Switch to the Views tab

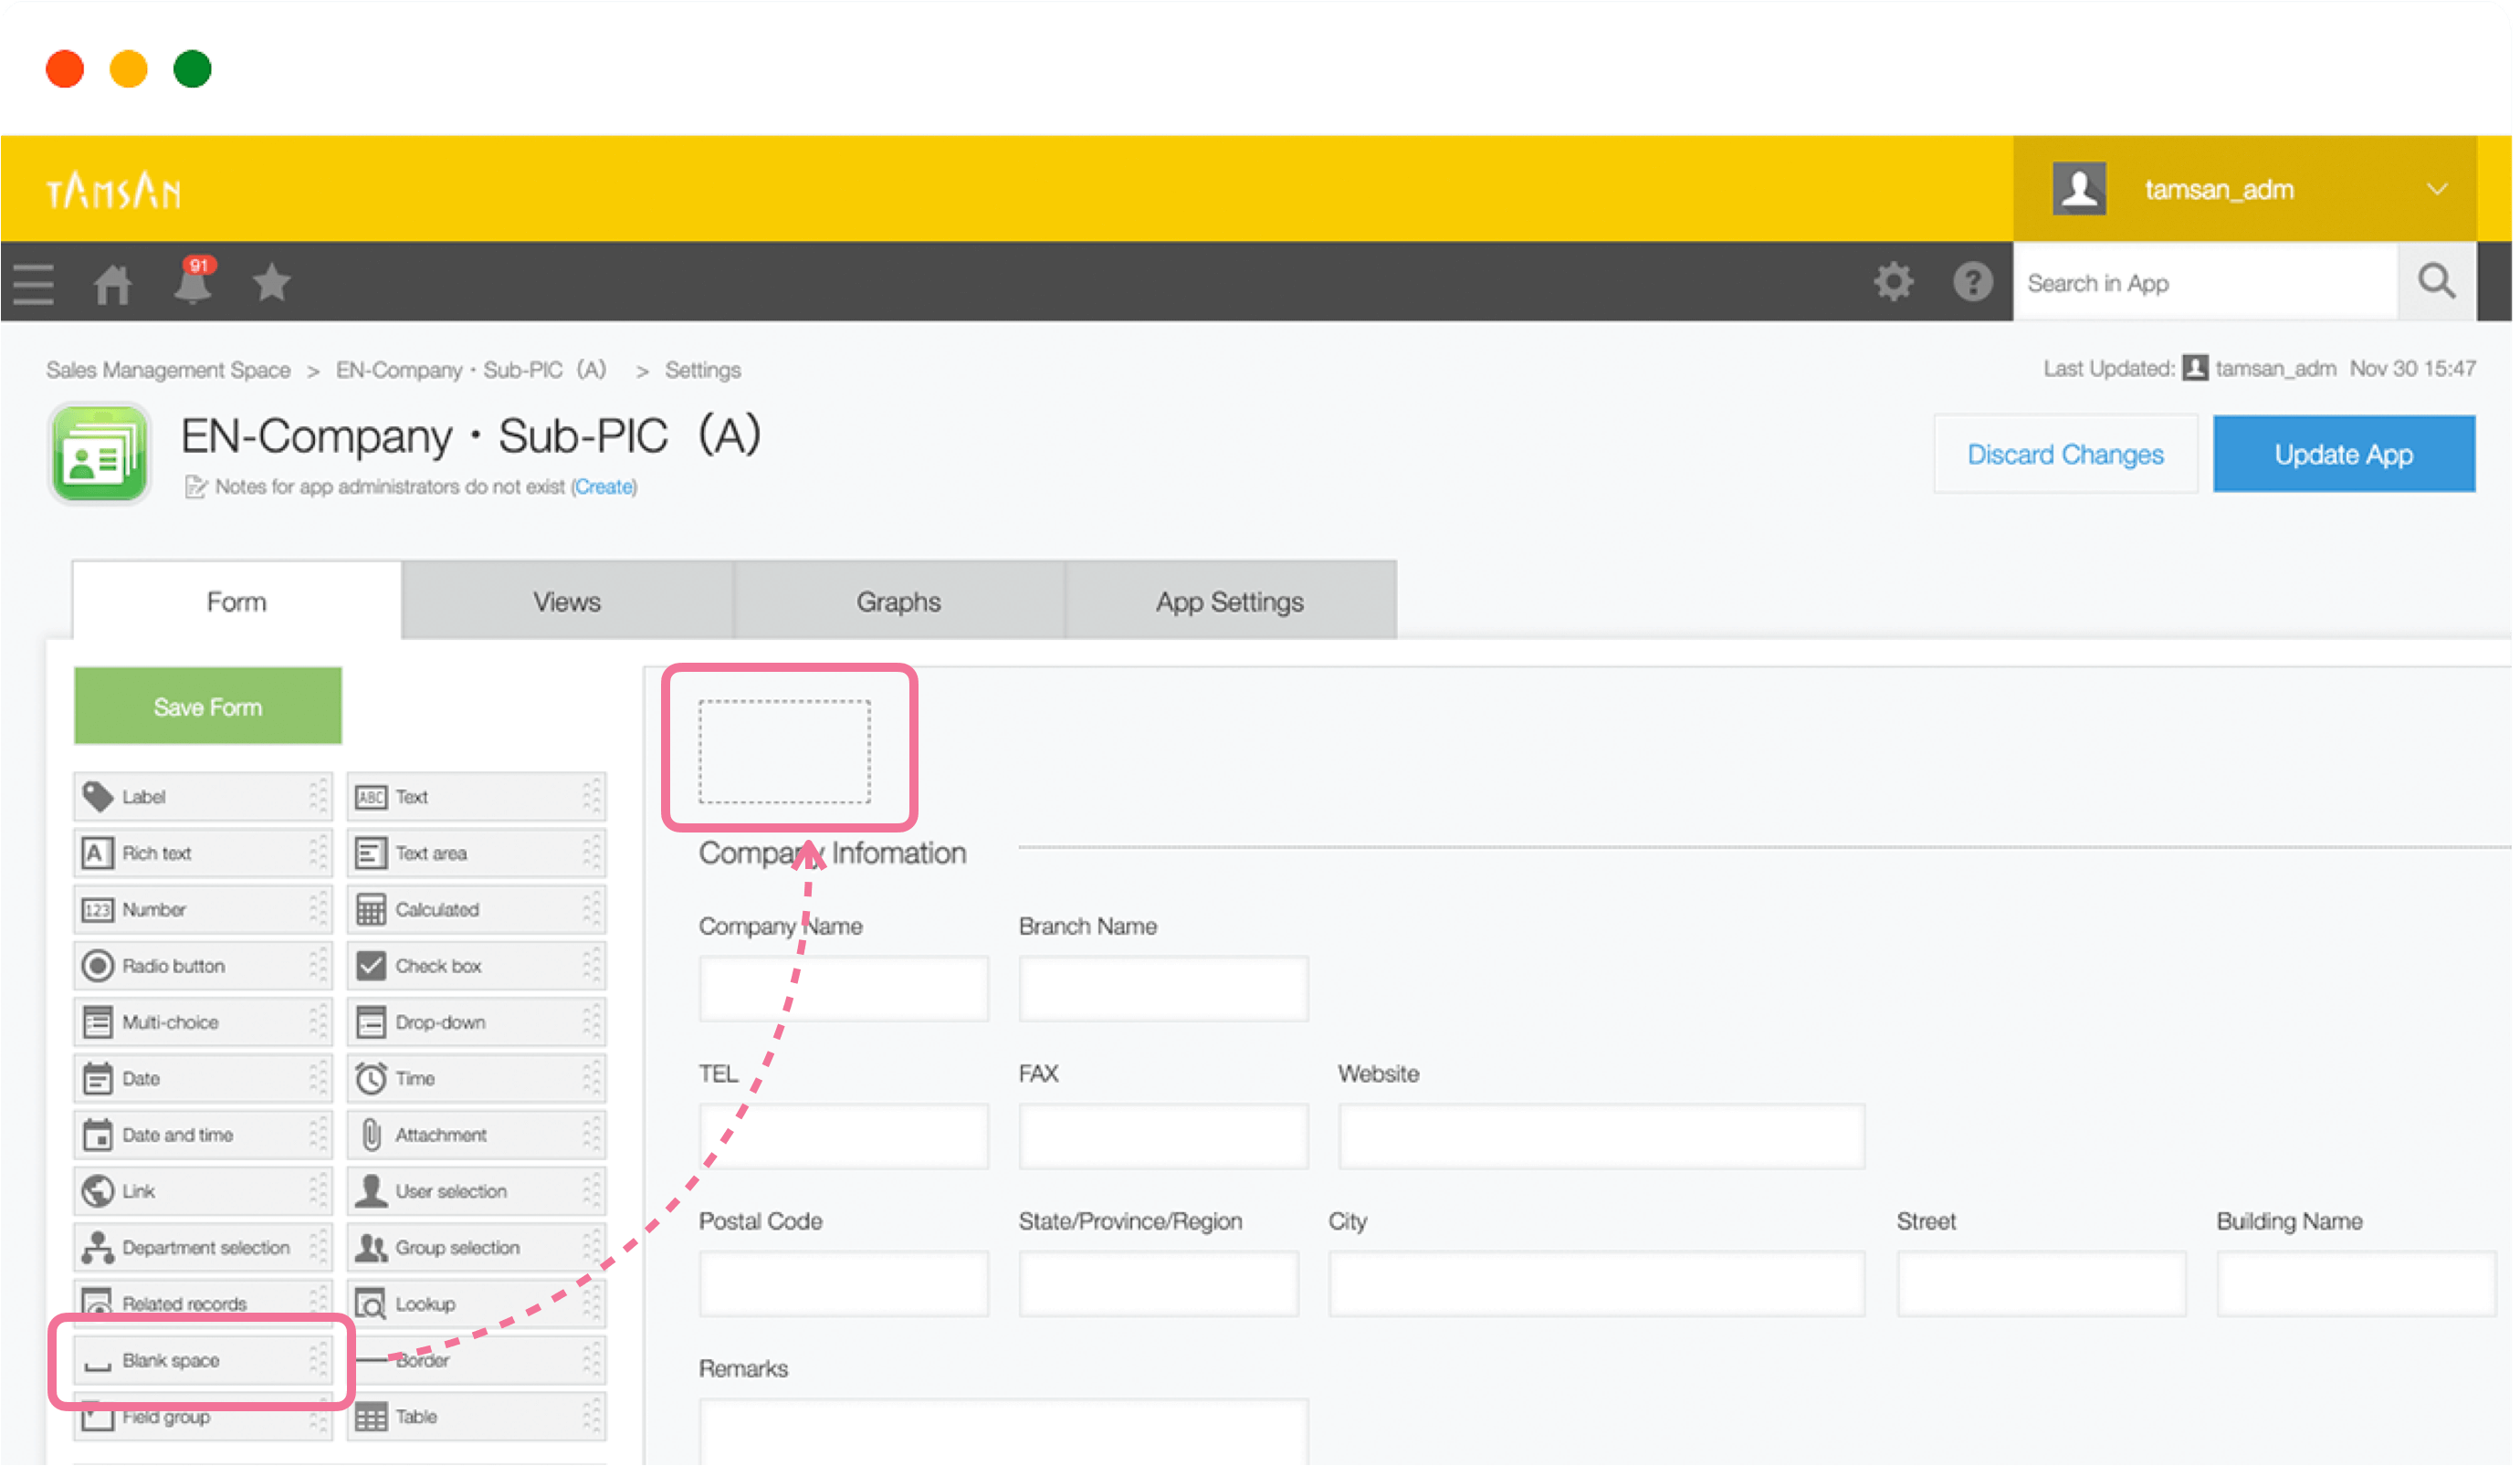(567, 602)
